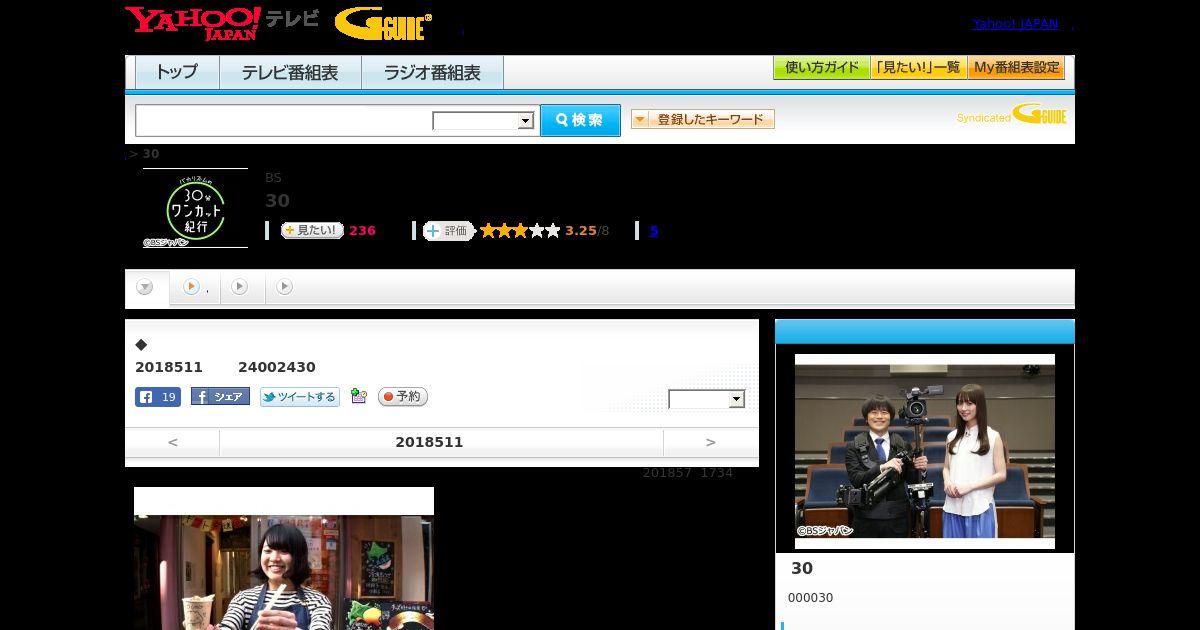Switch to the テレビ番組表 tab
1200x630 pixels.
pos(290,73)
